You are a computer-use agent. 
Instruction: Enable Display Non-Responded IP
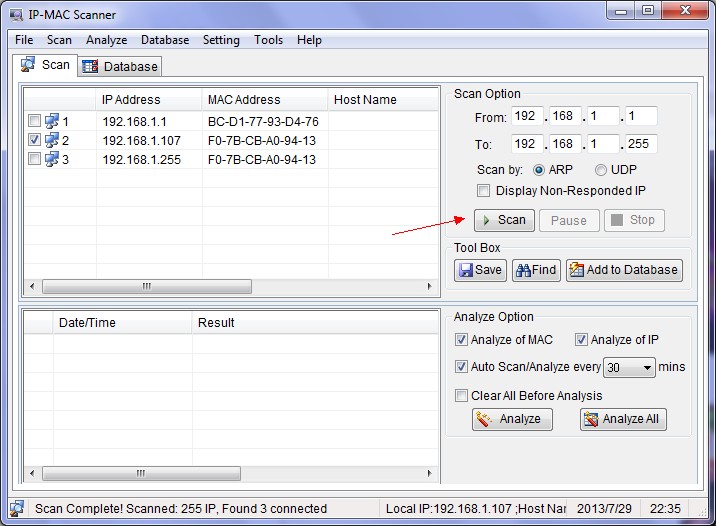483,190
